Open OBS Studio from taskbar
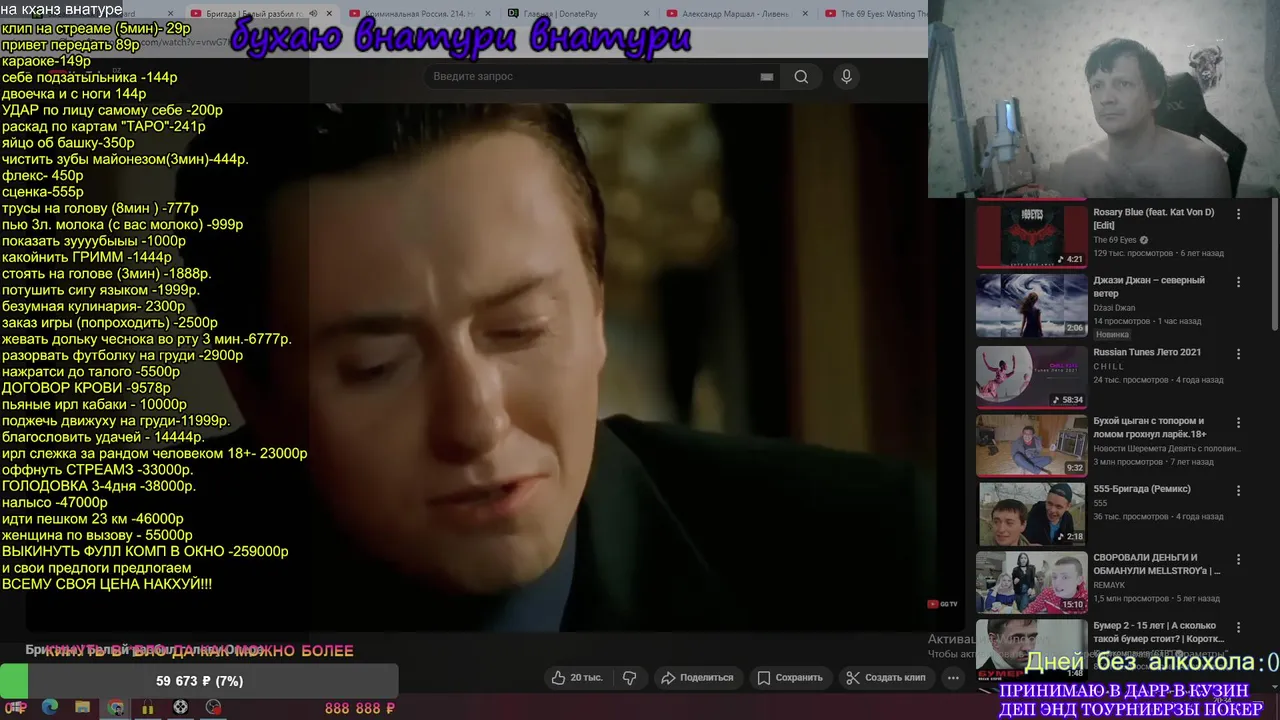Screen dimensions: 1280x720 click(180, 707)
